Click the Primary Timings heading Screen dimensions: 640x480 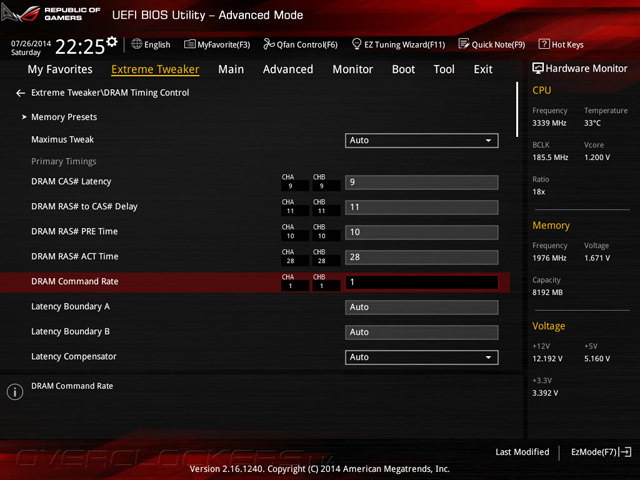coord(64,162)
